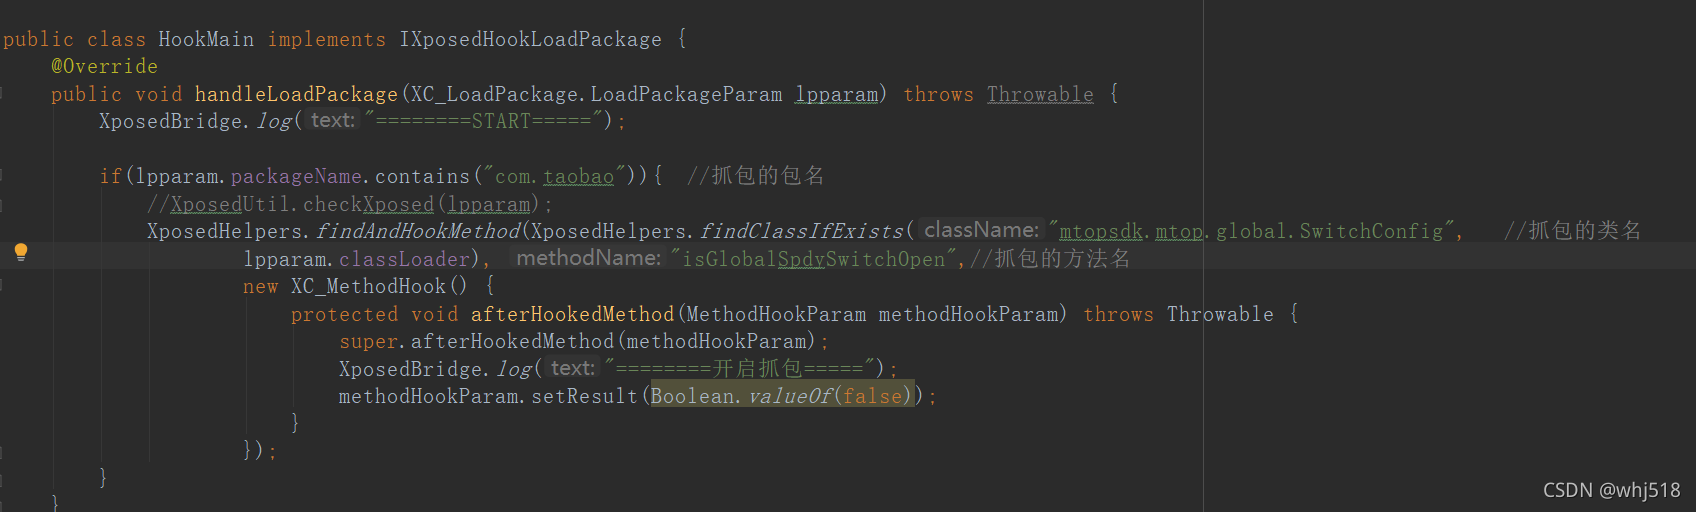Click the findClassIfExists call
The width and height of the screenshot is (1696, 512).
[801, 231]
